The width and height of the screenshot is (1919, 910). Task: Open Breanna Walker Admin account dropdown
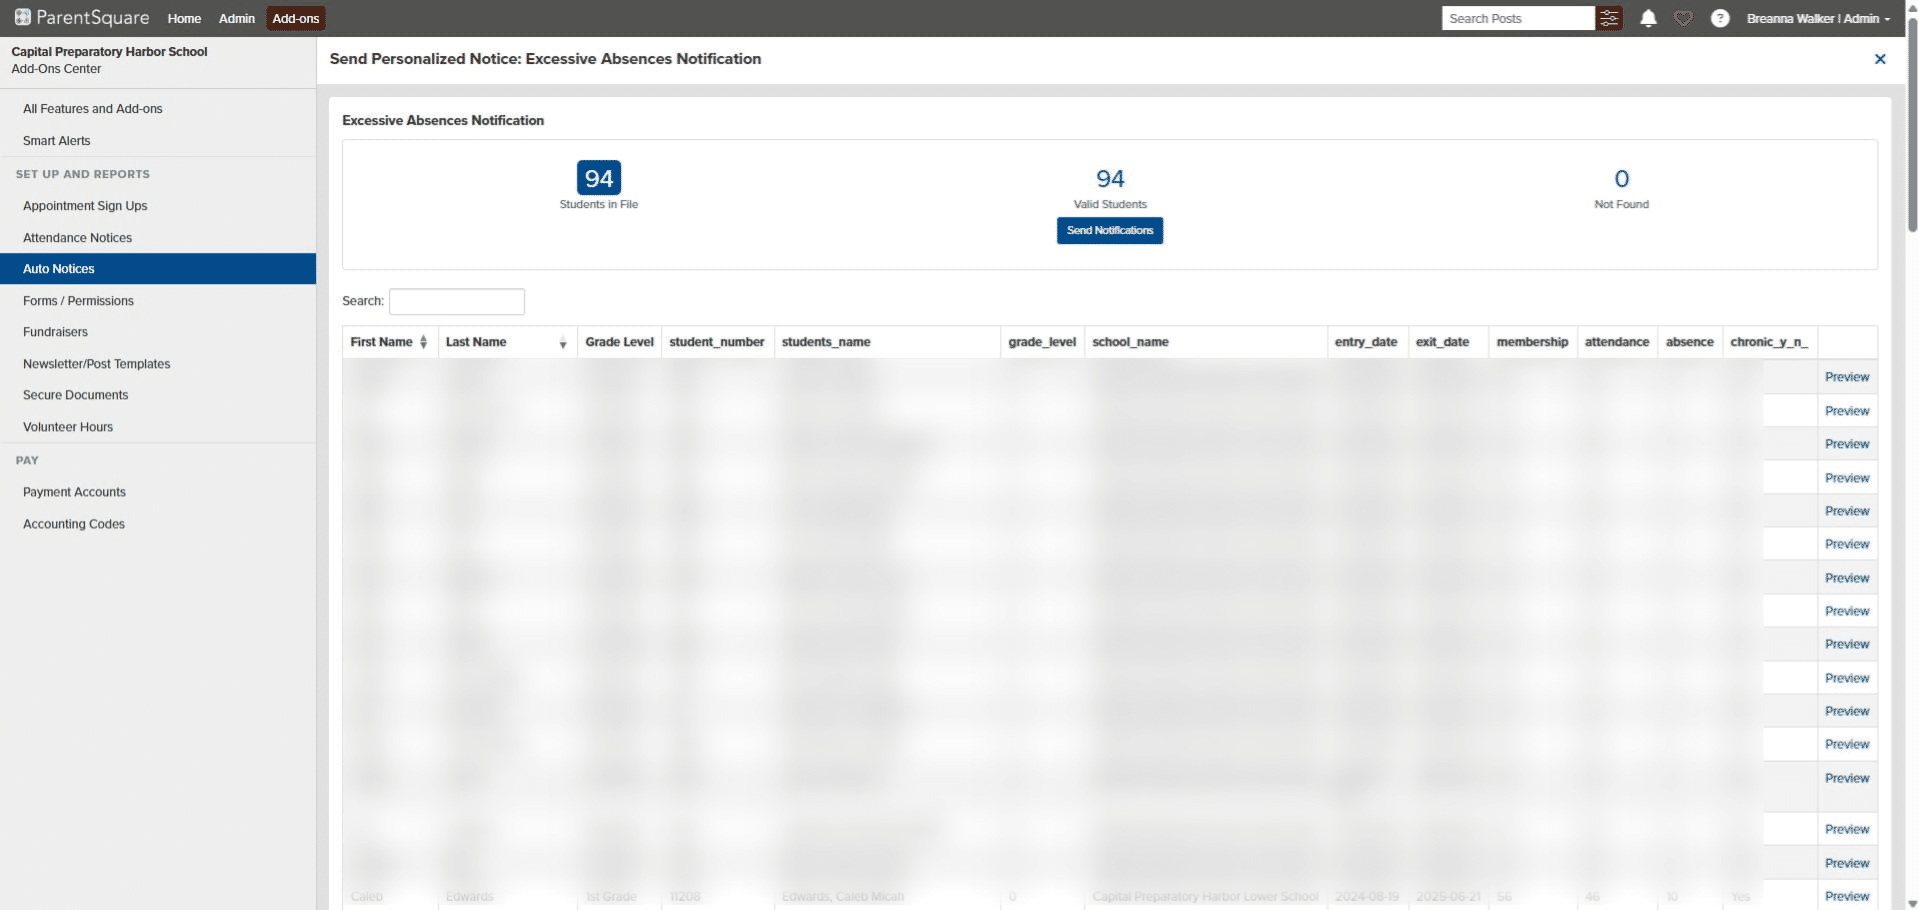pos(1818,18)
